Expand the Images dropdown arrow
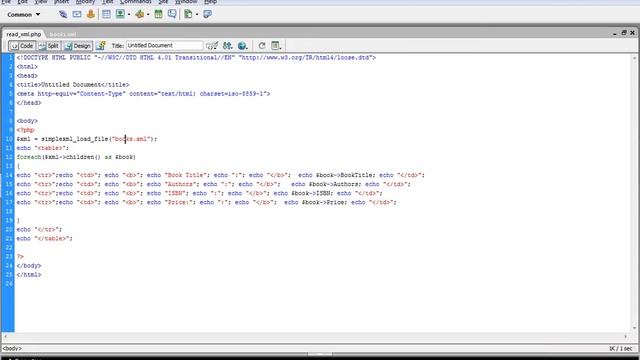The width and height of the screenshot is (640, 360). pos(129,14)
